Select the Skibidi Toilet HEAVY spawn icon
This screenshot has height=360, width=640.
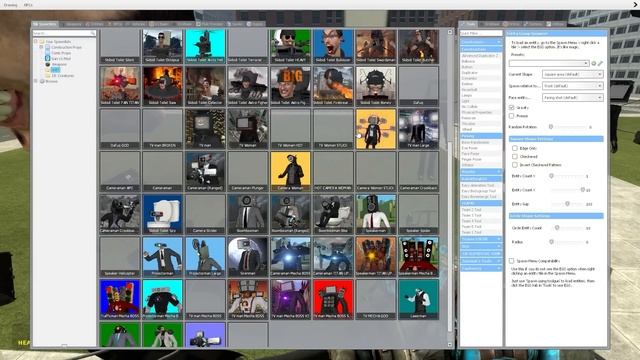[290, 46]
